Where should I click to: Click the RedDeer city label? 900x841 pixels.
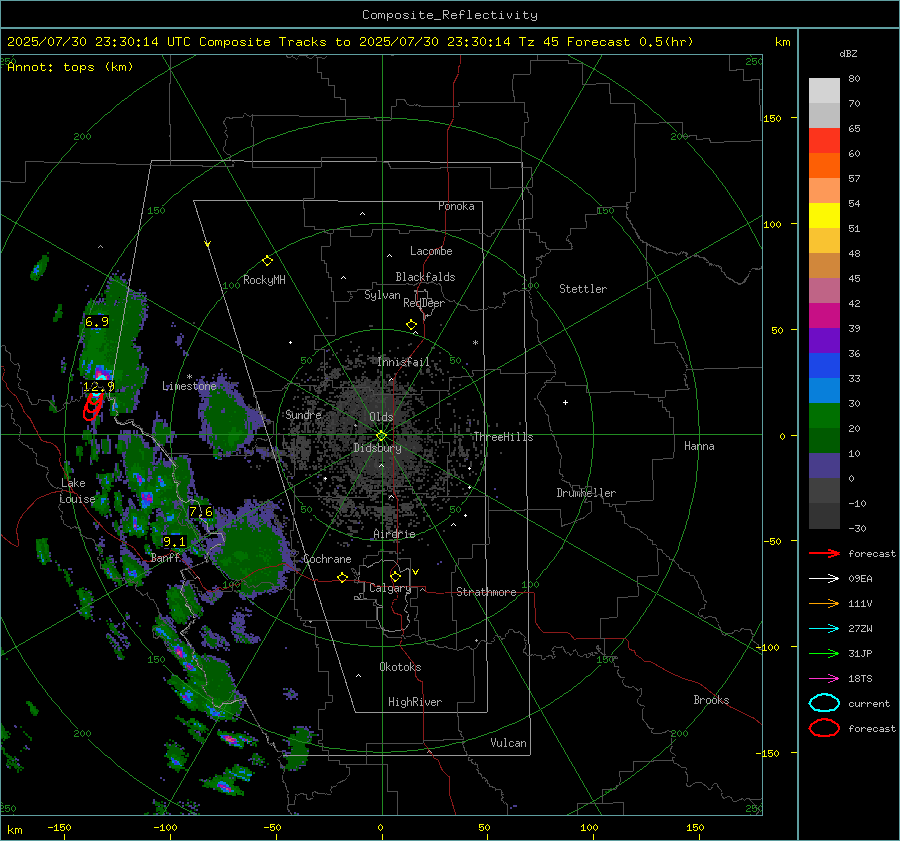[424, 303]
